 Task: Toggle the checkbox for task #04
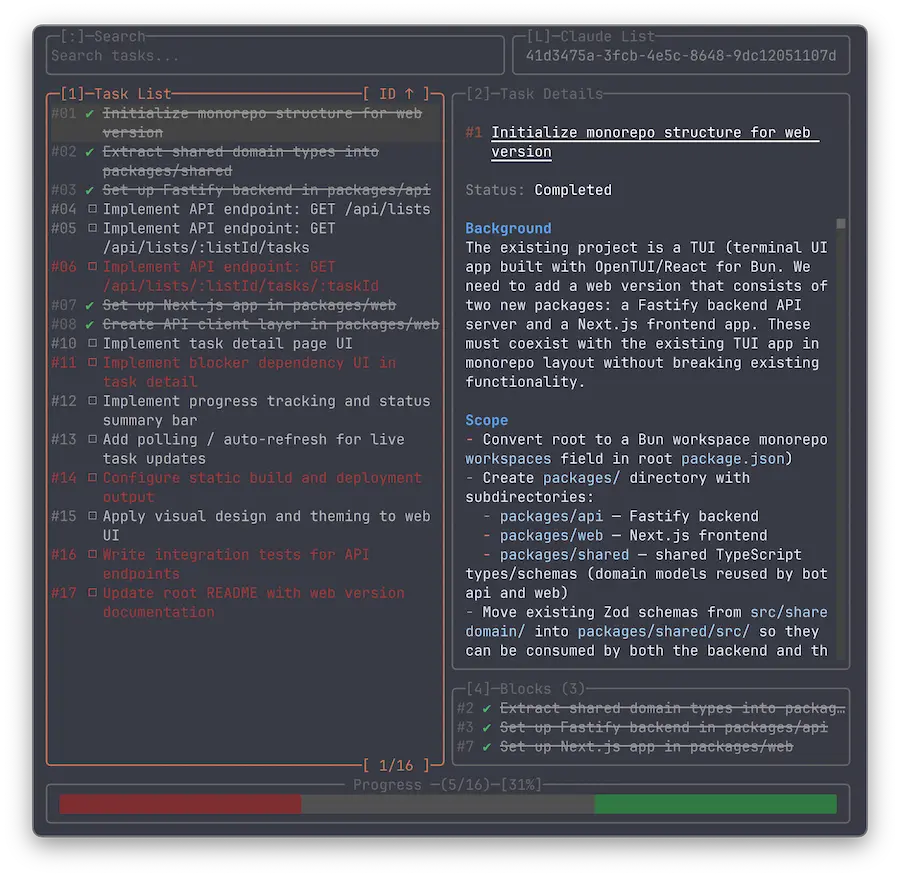(91, 209)
